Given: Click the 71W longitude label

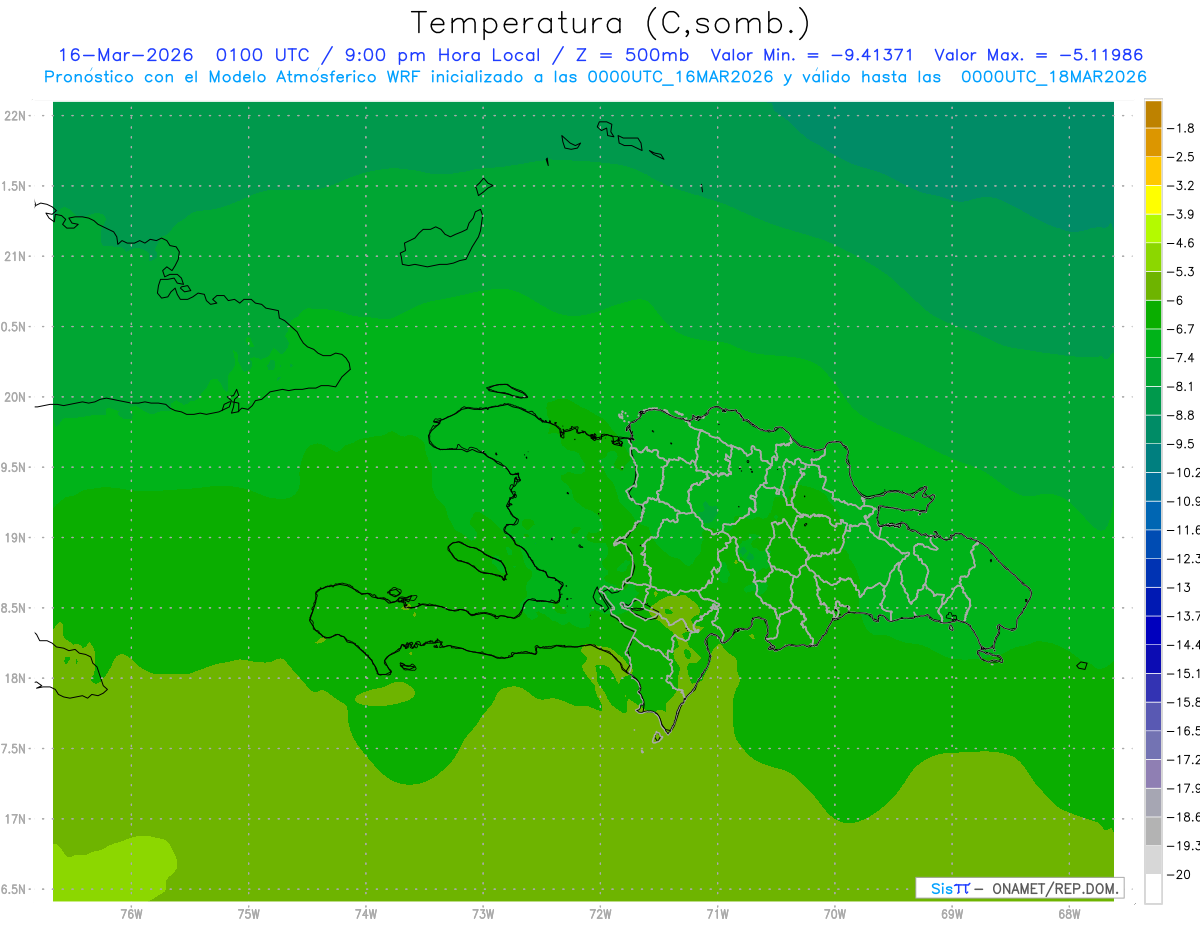Looking at the screenshot, I should pos(717,913).
